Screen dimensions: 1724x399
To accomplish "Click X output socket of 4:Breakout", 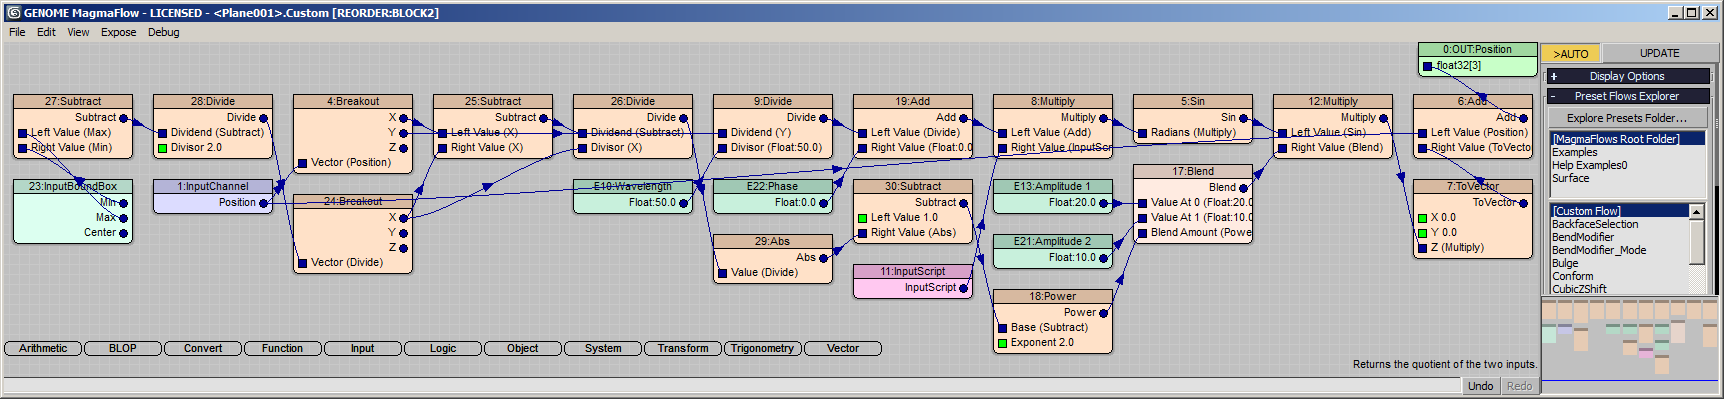I will coord(403,118).
